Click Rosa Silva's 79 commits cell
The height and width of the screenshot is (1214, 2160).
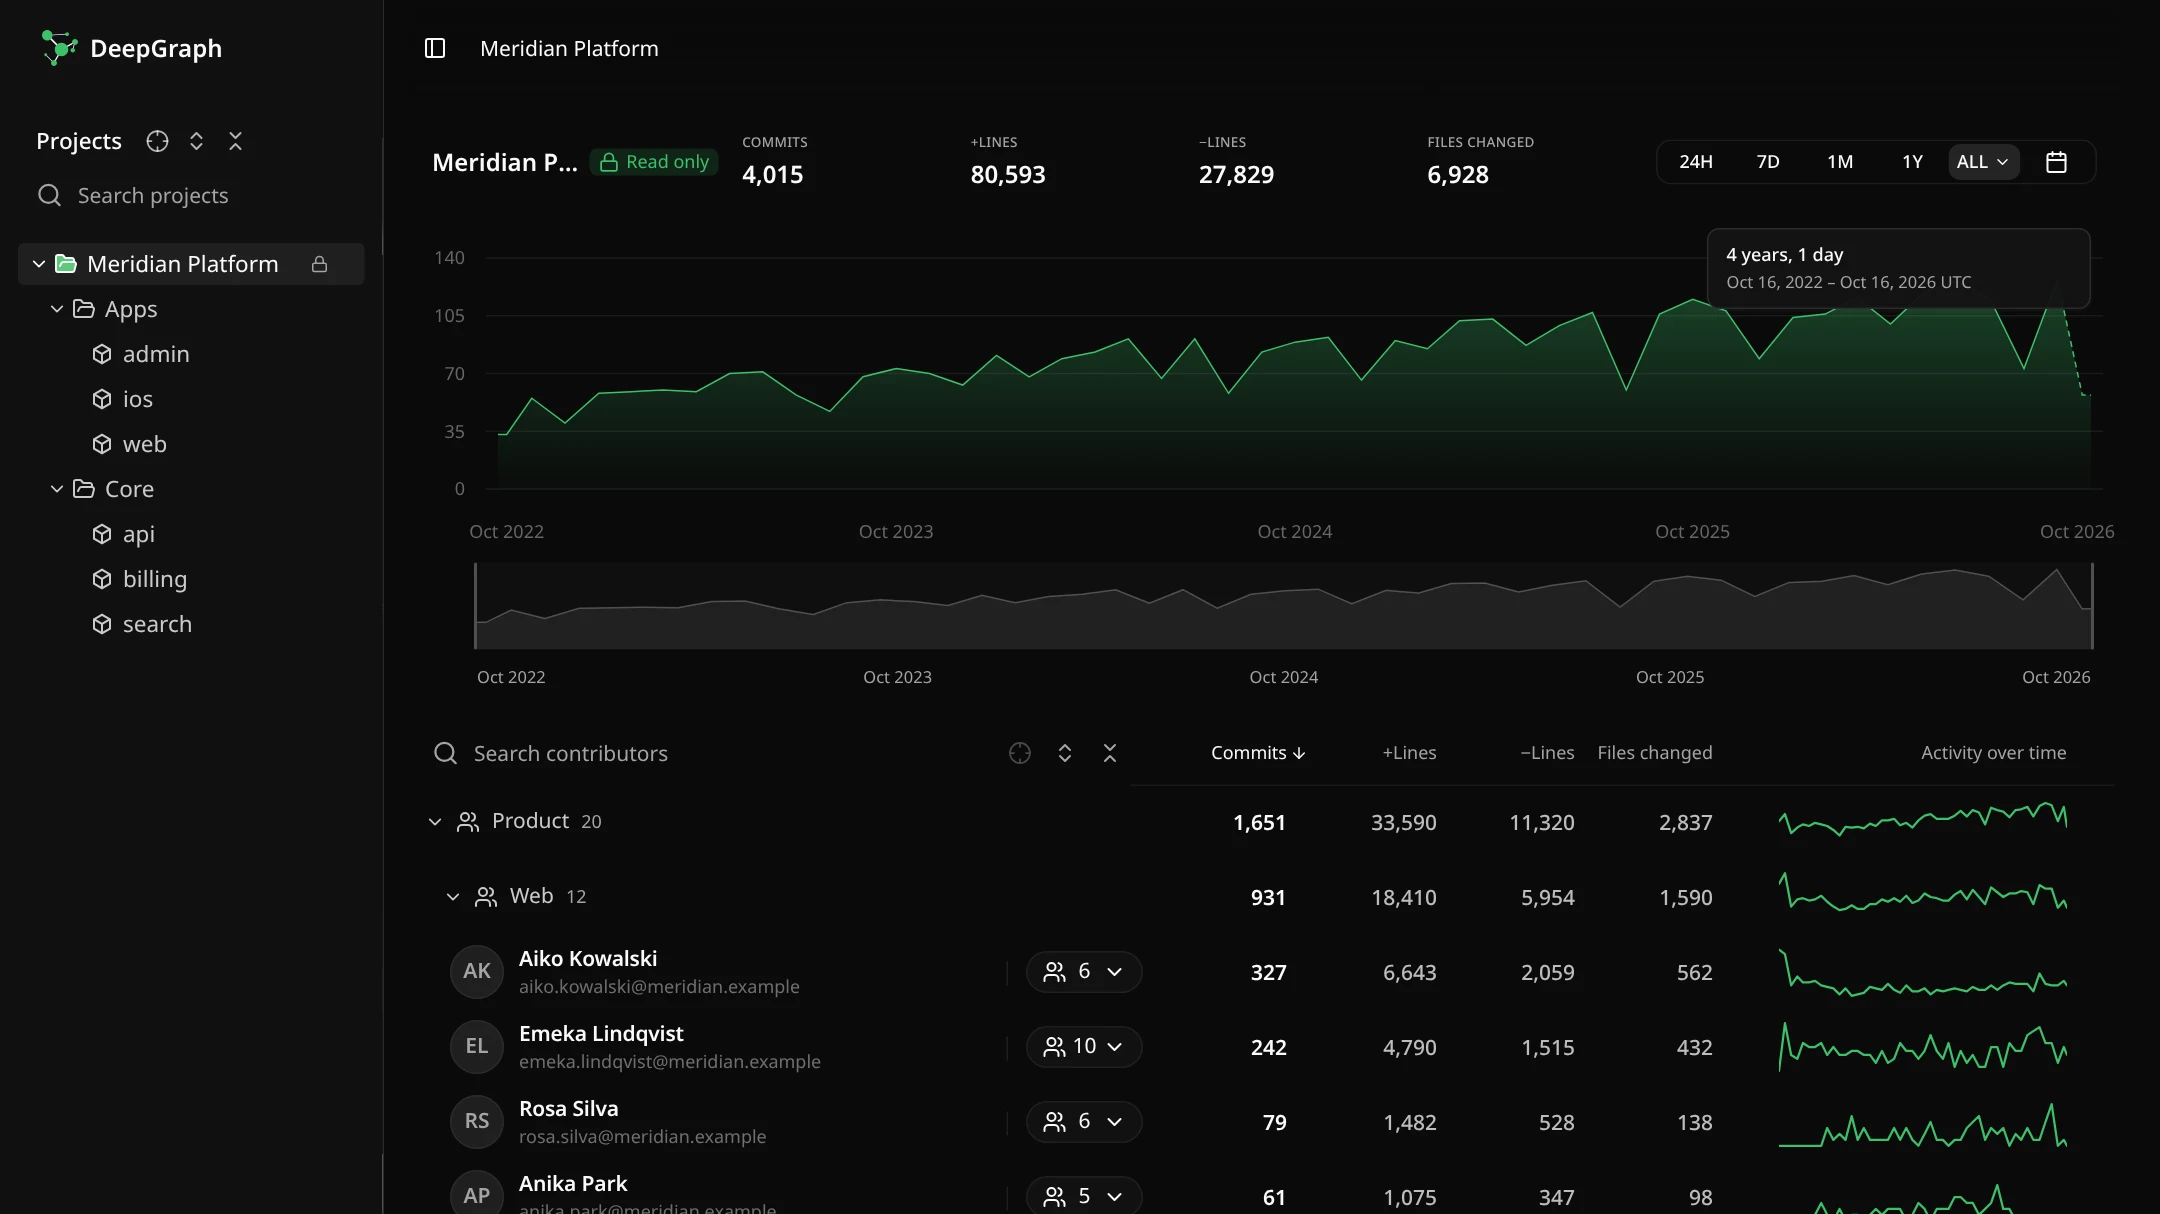tap(1275, 1123)
